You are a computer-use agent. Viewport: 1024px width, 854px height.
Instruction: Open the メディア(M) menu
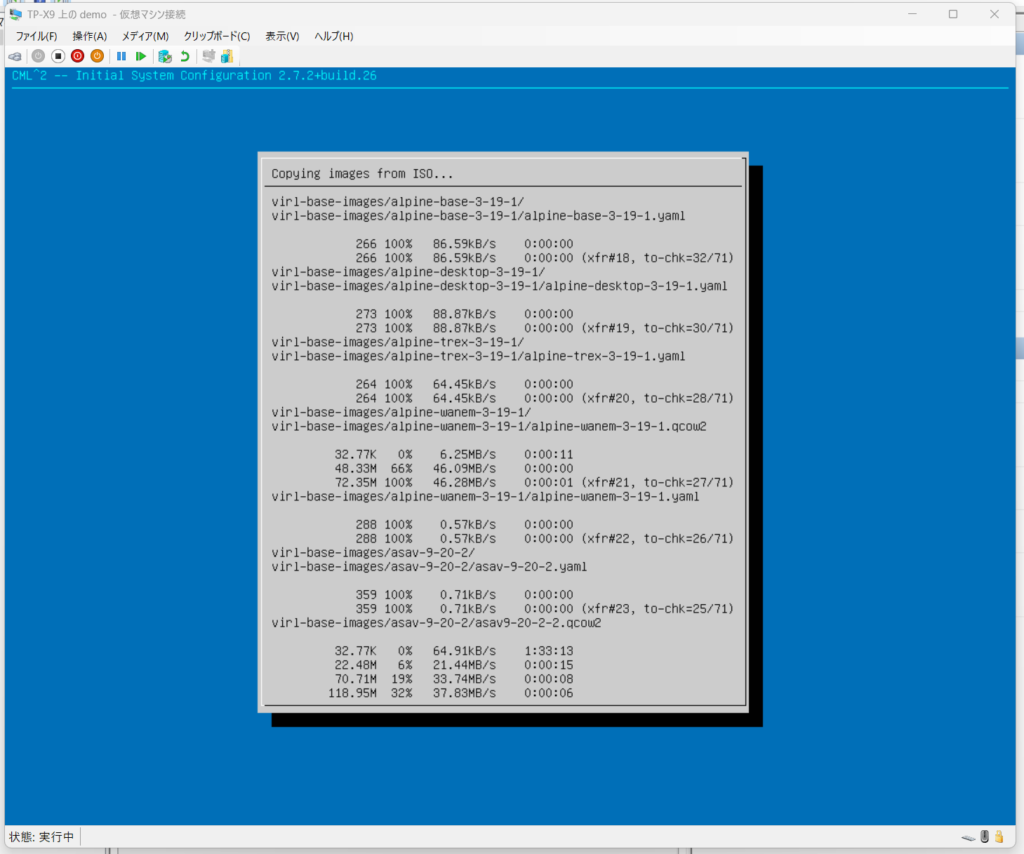145,36
